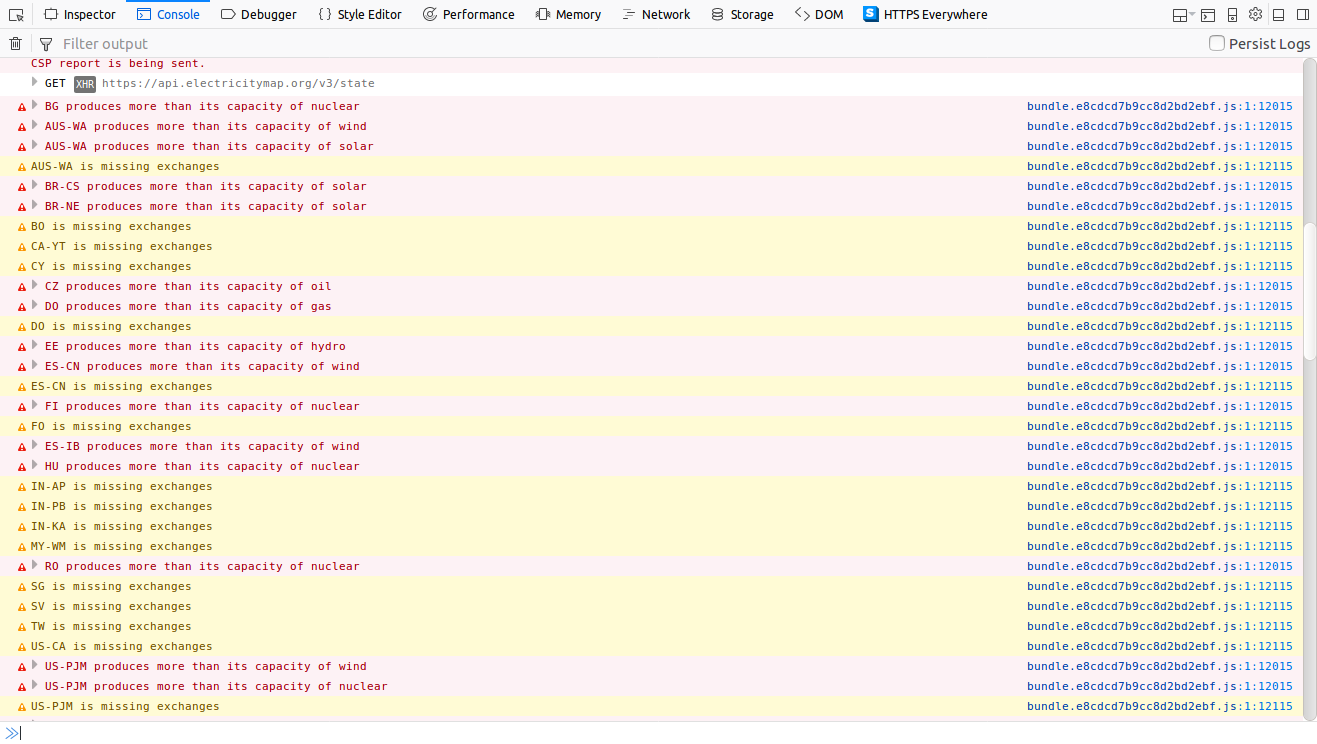
Task: Open the Debugger tab
Action: coord(258,15)
